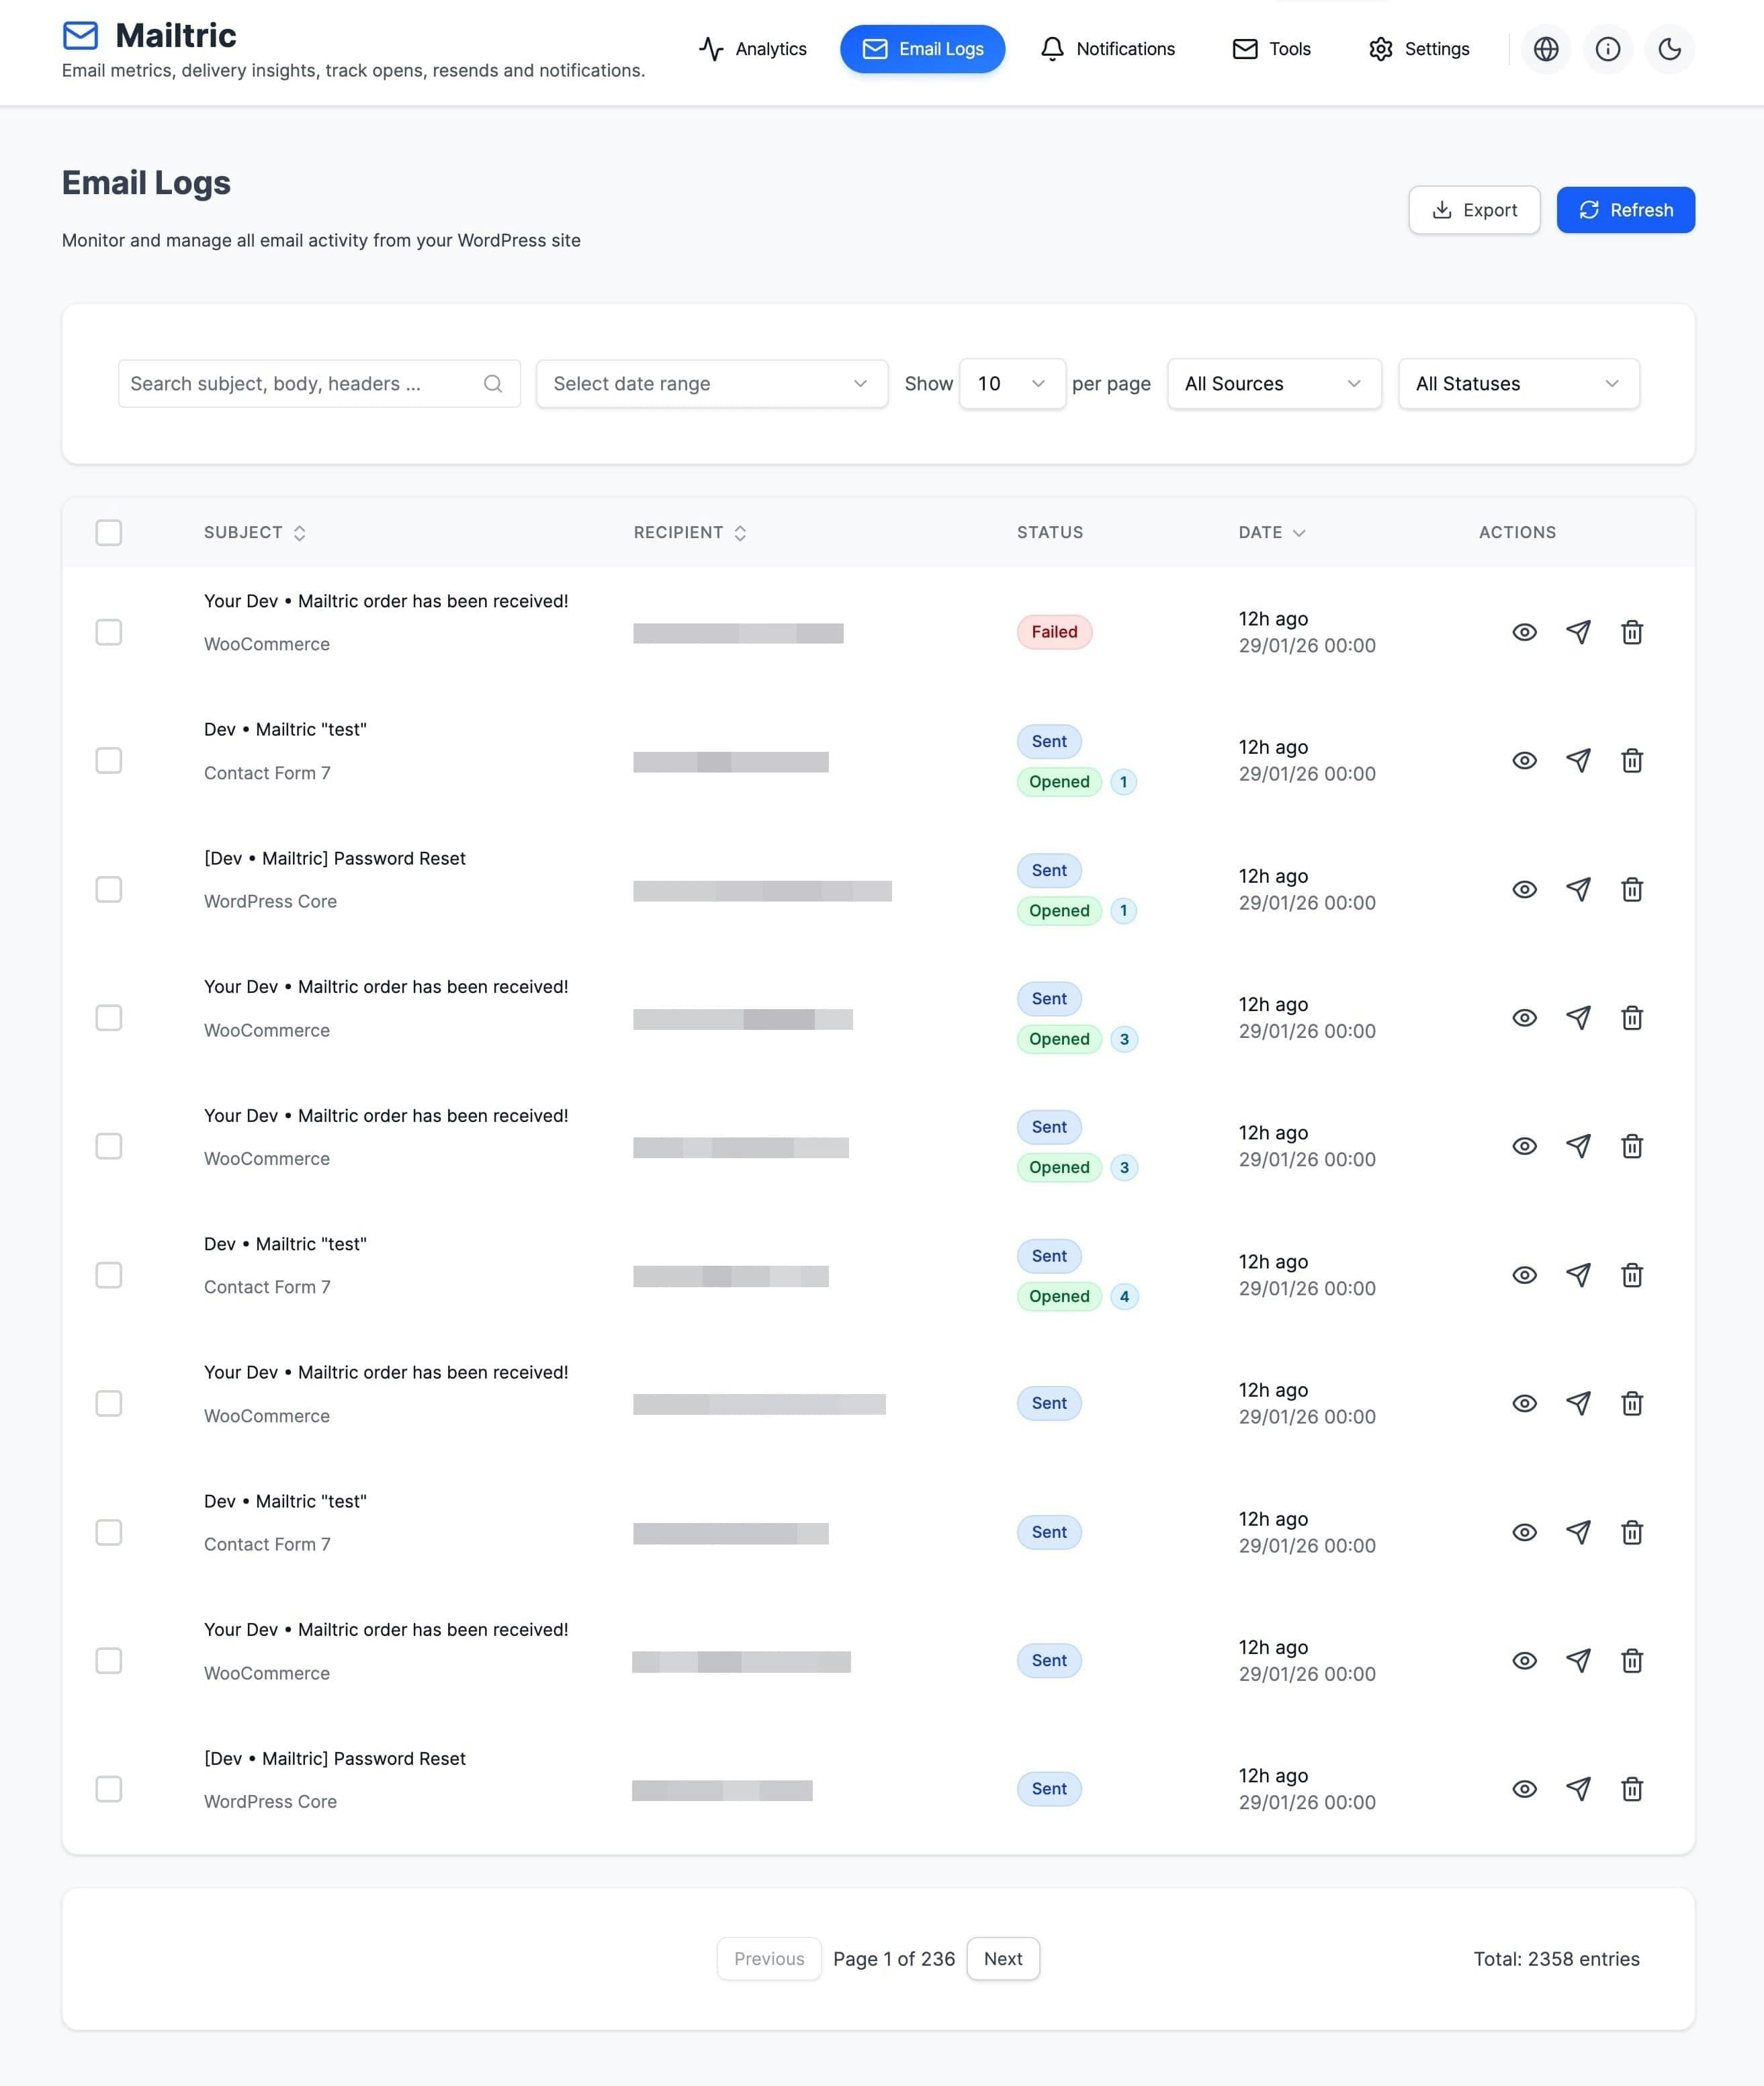
Task: Click the search subject, body, headers field
Action: coord(300,384)
